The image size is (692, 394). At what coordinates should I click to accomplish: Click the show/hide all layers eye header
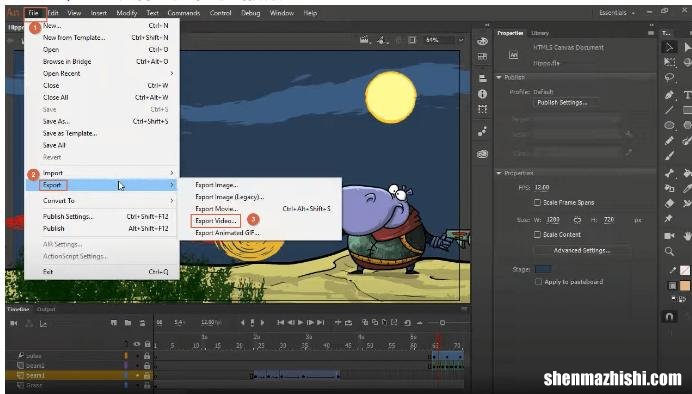point(137,344)
